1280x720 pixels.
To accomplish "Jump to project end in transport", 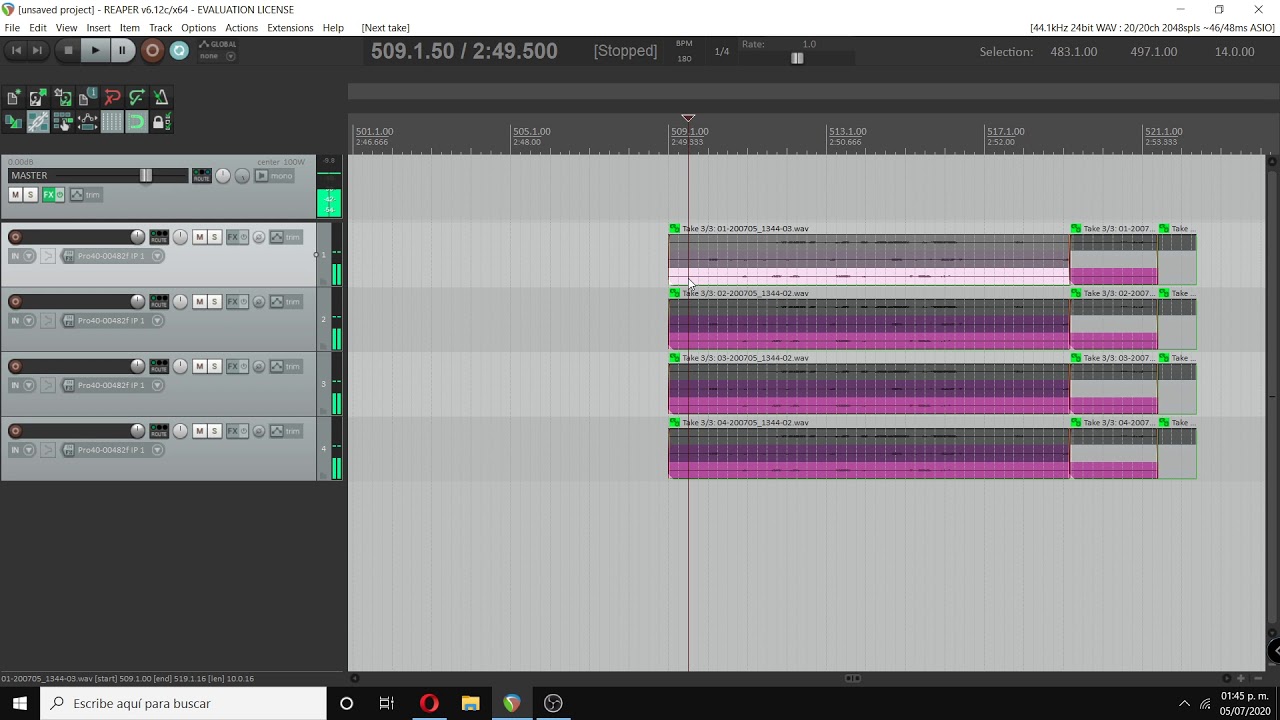I will (x=37, y=50).
